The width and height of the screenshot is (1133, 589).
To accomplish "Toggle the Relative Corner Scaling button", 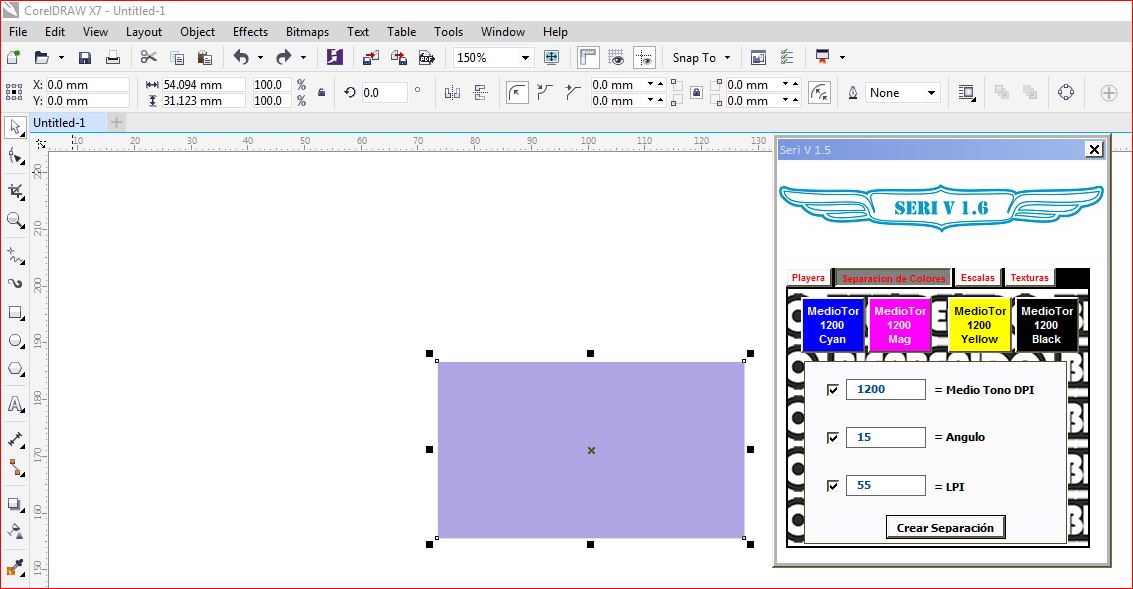I will pyautogui.click(x=819, y=93).
